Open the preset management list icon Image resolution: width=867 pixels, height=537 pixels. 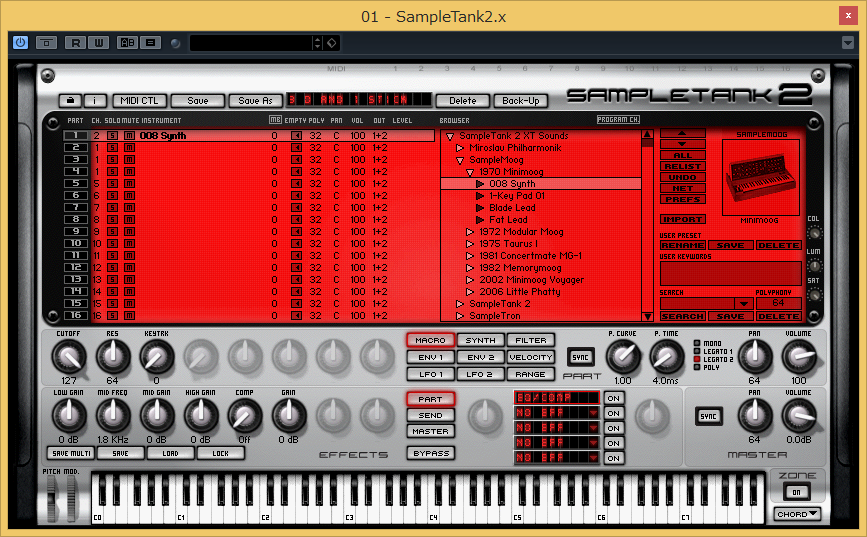point(150,43)
